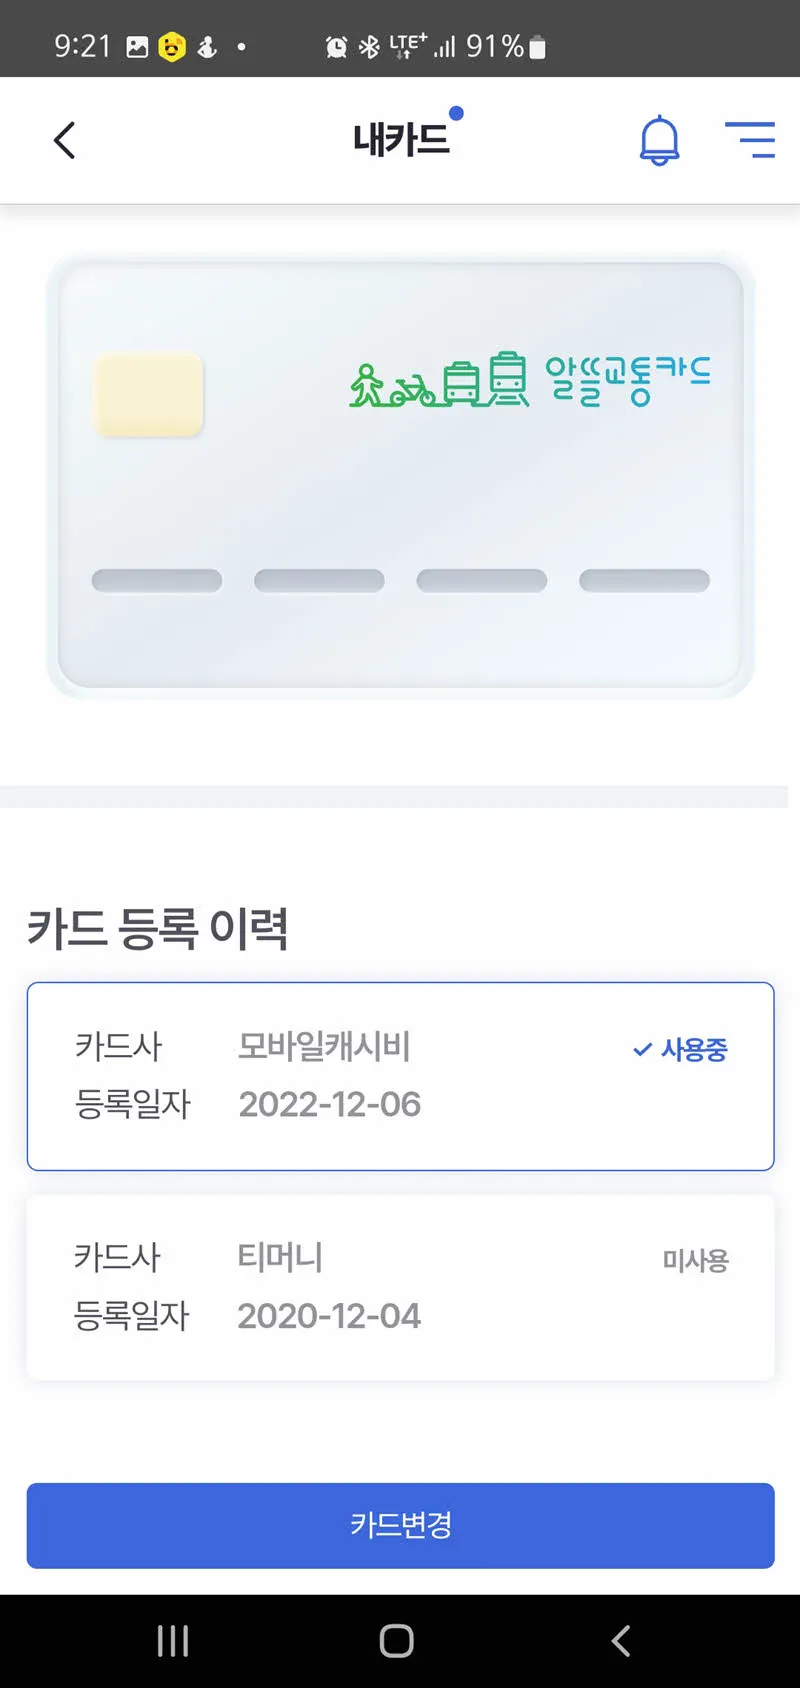Tap the 사용중 checkmark status
The width and height of the screenshot is (800, 1688).
680,1049
